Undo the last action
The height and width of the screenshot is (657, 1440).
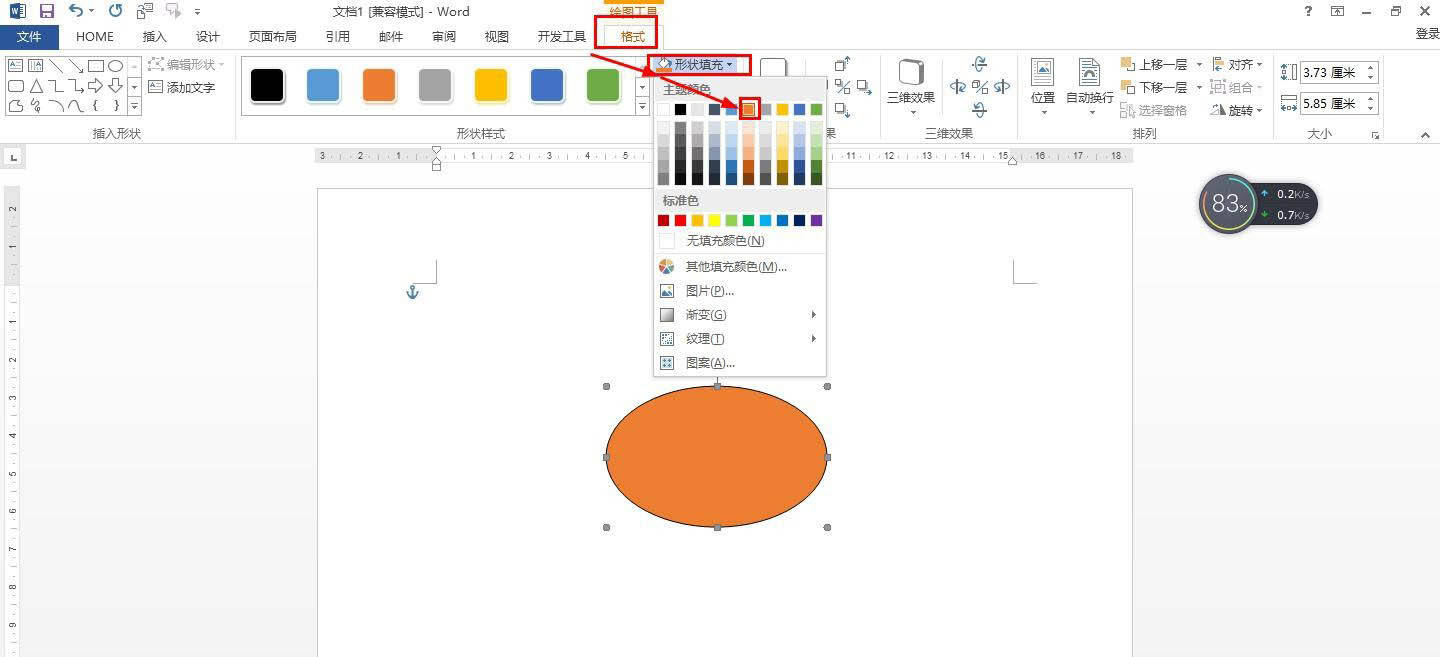[x=76, y=12]
